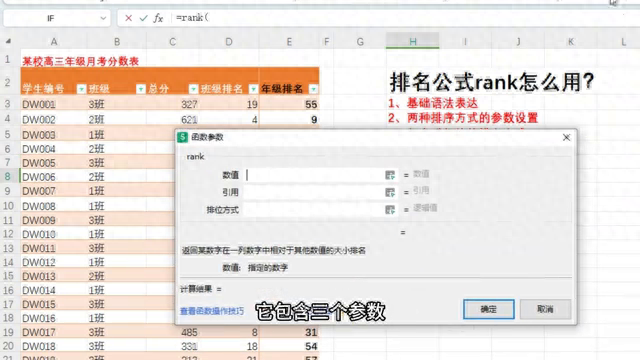This screenshot has width=640, height=360.
Task: Click range selector icon for 数值 field
Action: tap(390, 175)
